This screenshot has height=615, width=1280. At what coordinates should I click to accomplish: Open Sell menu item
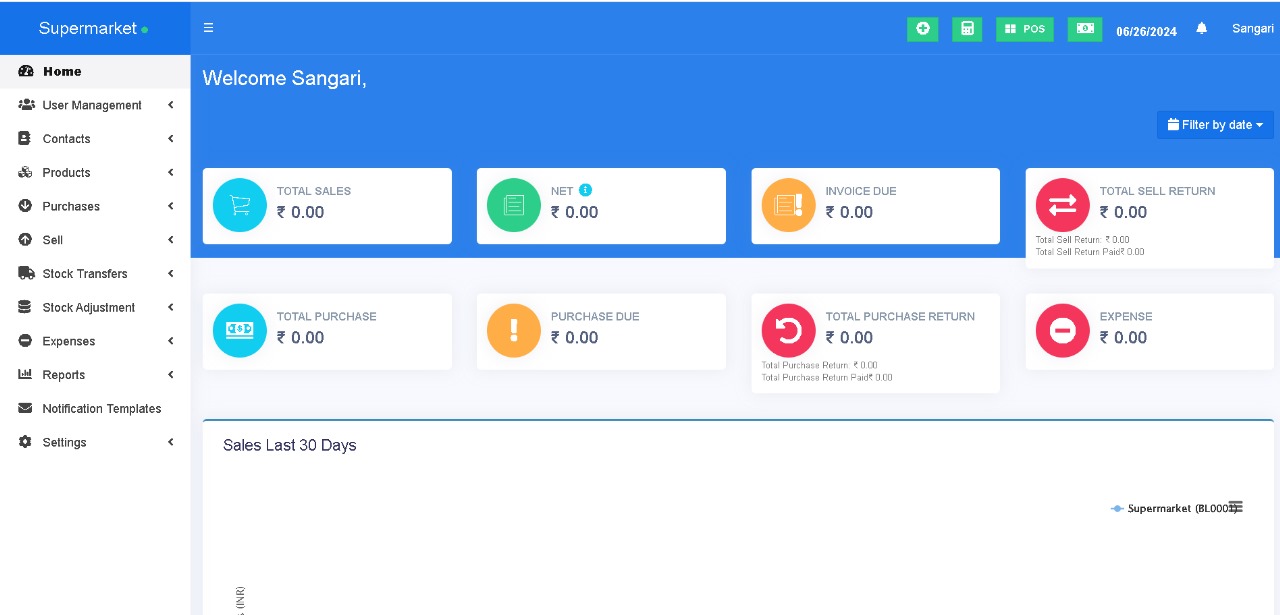click(x=95, y=240)
